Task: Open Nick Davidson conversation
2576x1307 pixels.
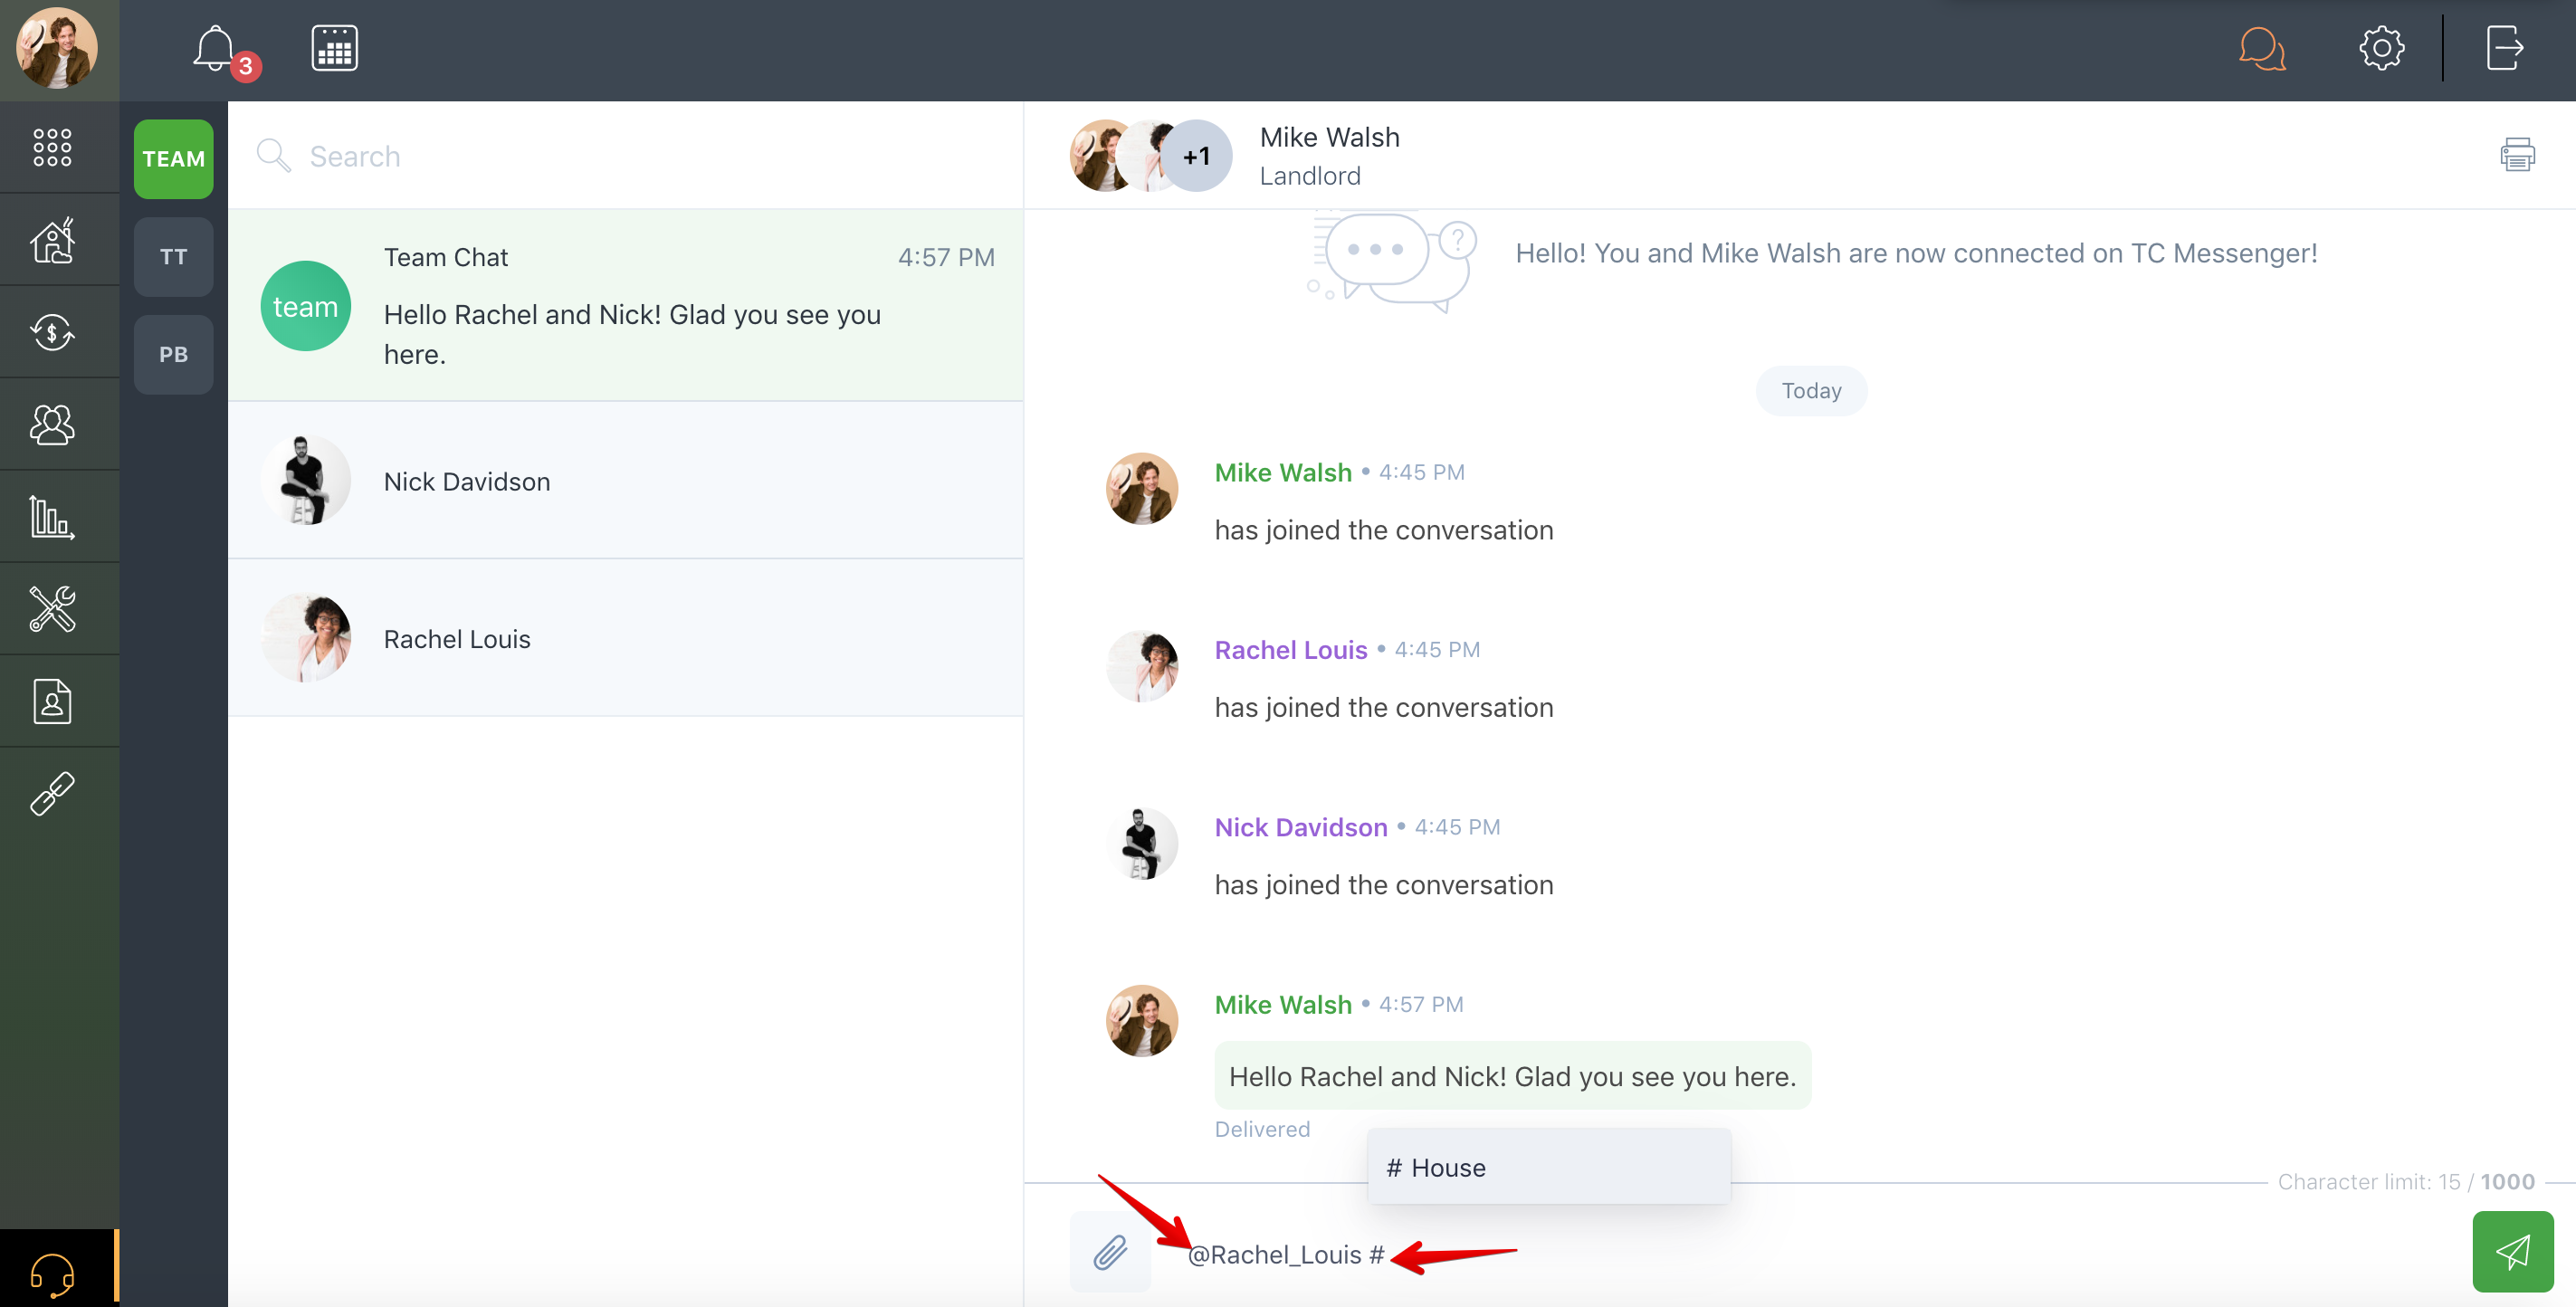Action: [x=626, y=481]
